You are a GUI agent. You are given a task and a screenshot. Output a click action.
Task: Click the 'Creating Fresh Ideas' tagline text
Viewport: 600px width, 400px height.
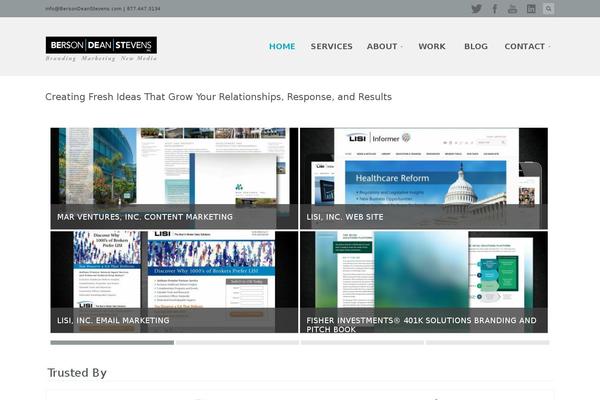[x=218, y=97]
